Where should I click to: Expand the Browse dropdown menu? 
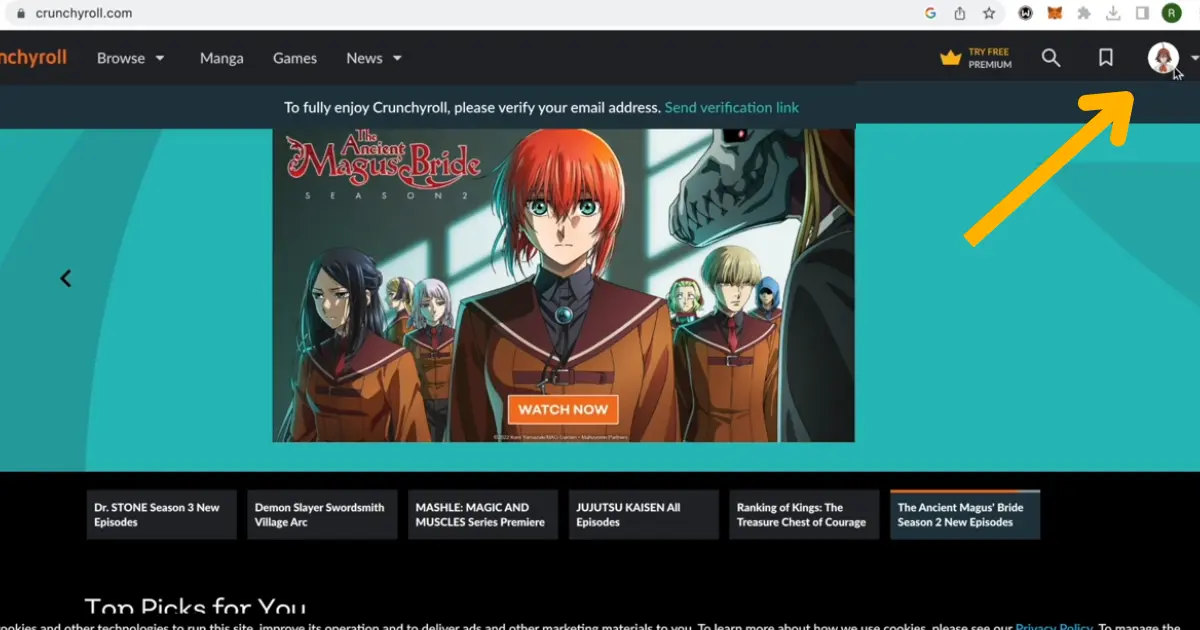130,58
